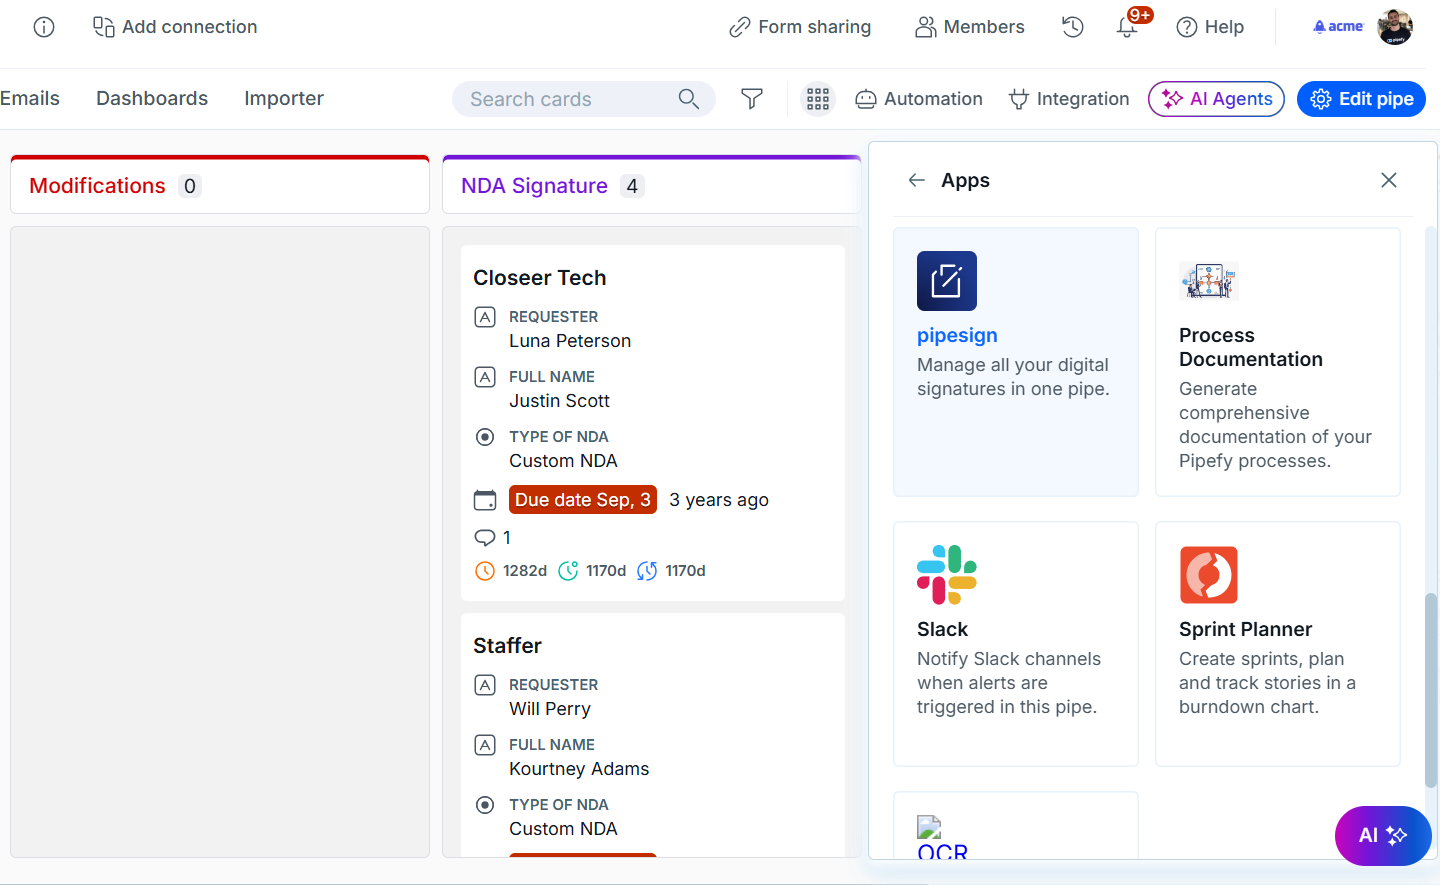Screen dimensions: 1440x885
Task: Click into the Search cards field
Action: pos(570,99)
